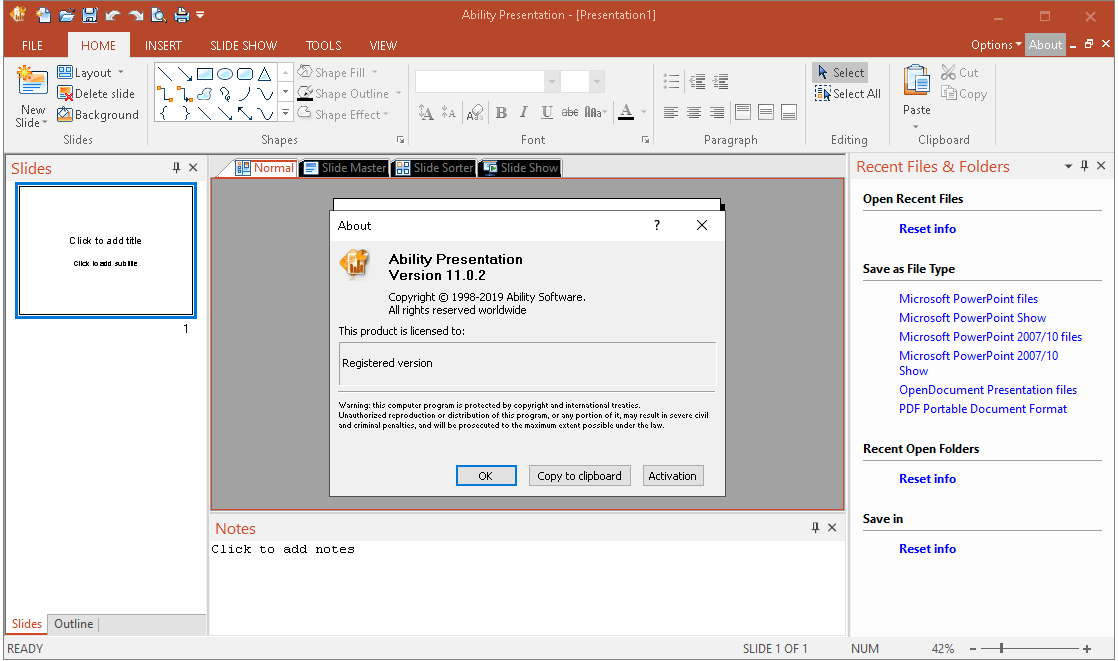
Task: Click the Activation button
Action: click(x=672, y=476)
